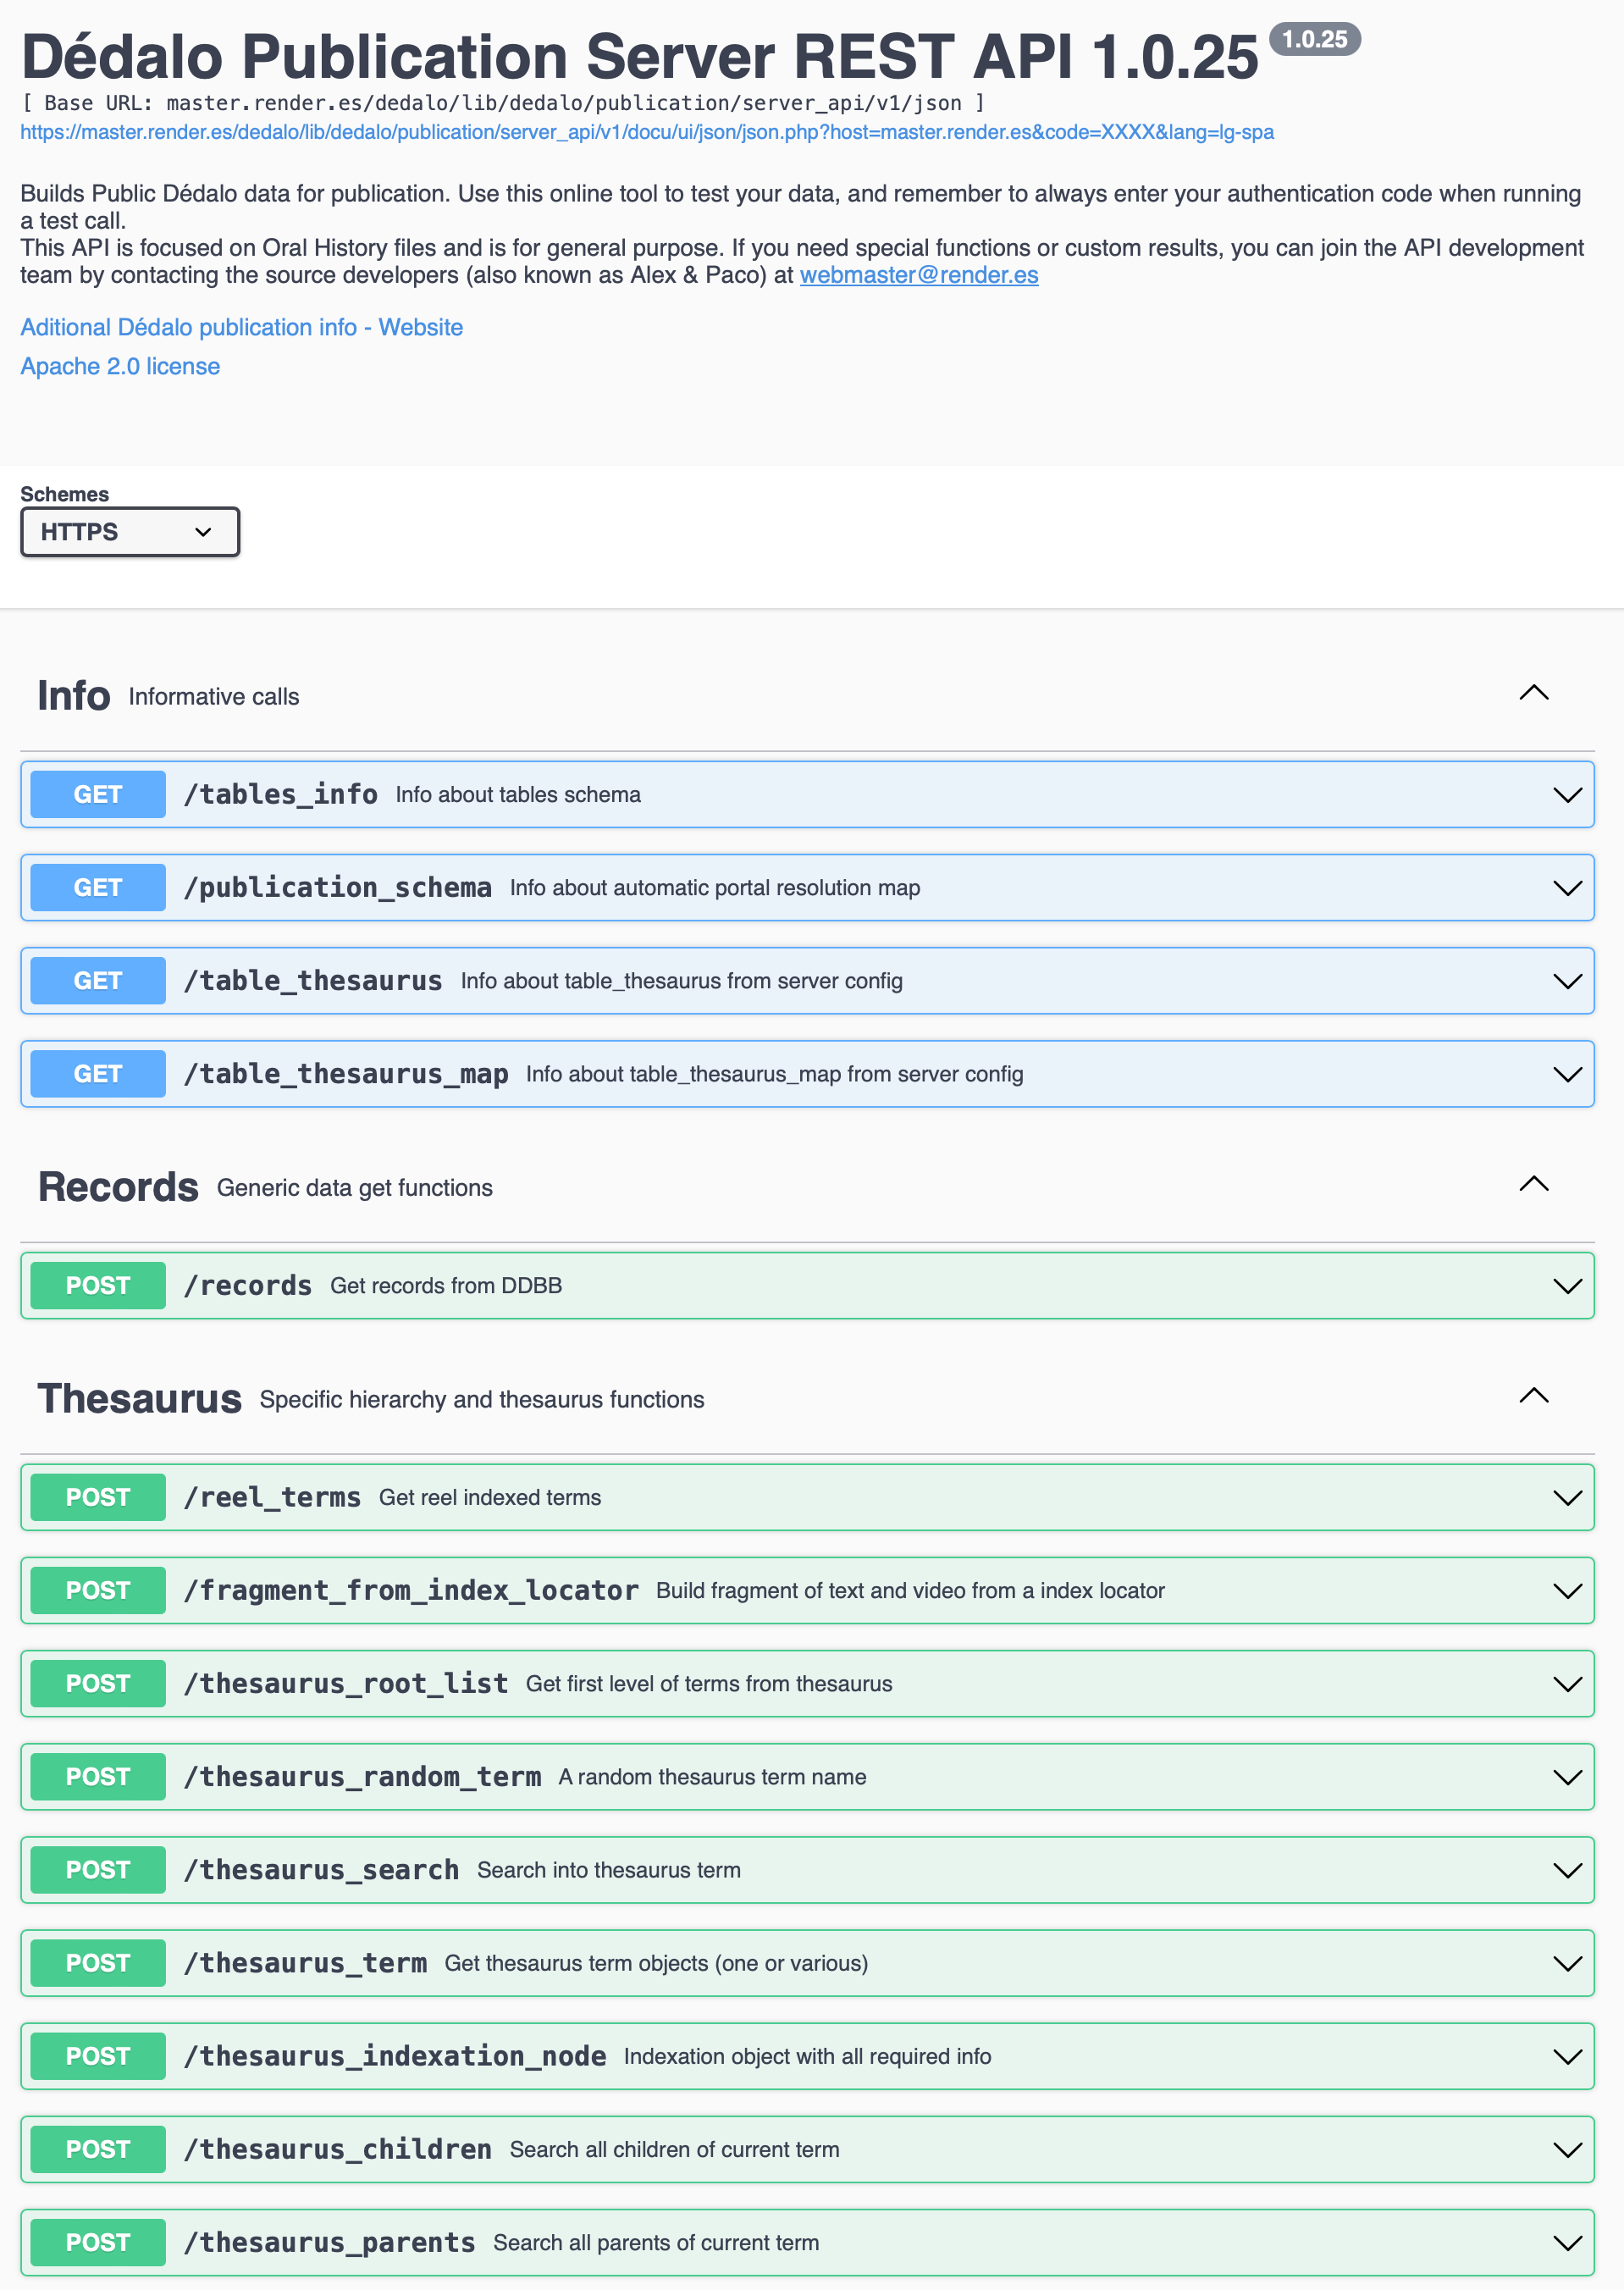Expand the /thesaurus_parents endpoint arrow
Screen dimensions: 1624x2290
coord(1567,2243)
